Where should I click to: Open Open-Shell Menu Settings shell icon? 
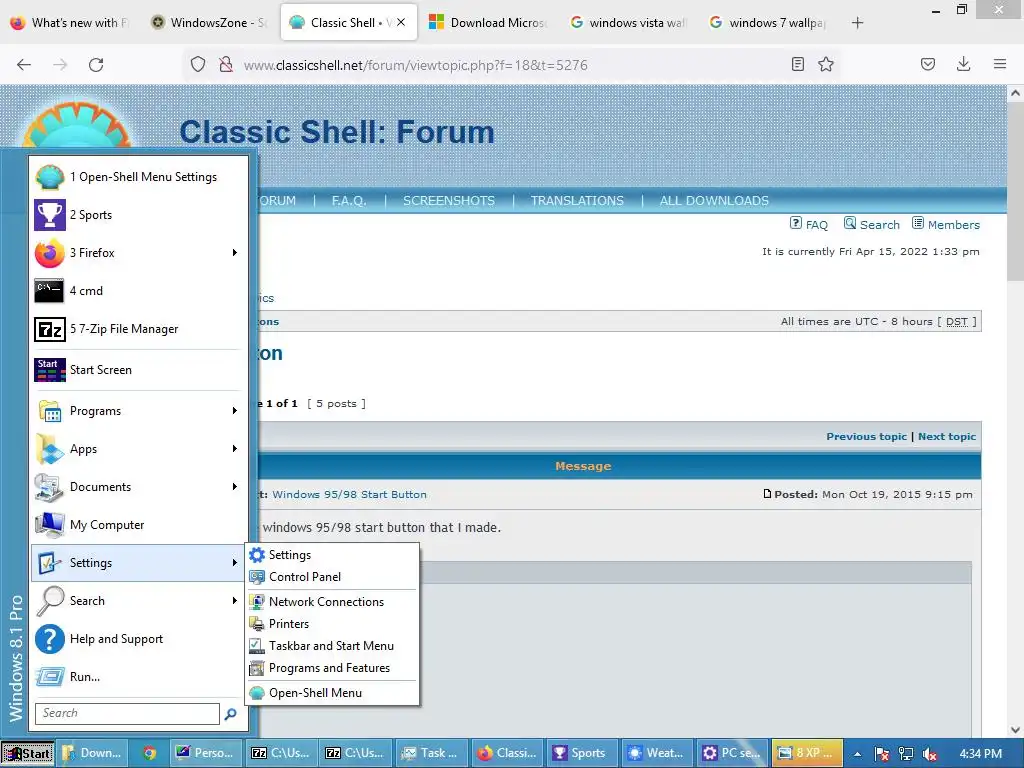50,177
